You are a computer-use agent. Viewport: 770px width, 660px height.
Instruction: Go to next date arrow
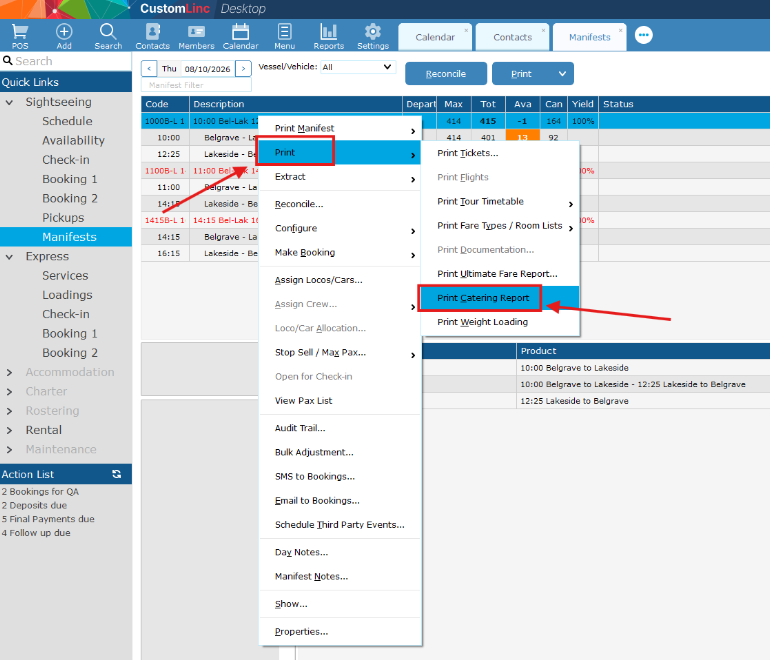[243, 69]
